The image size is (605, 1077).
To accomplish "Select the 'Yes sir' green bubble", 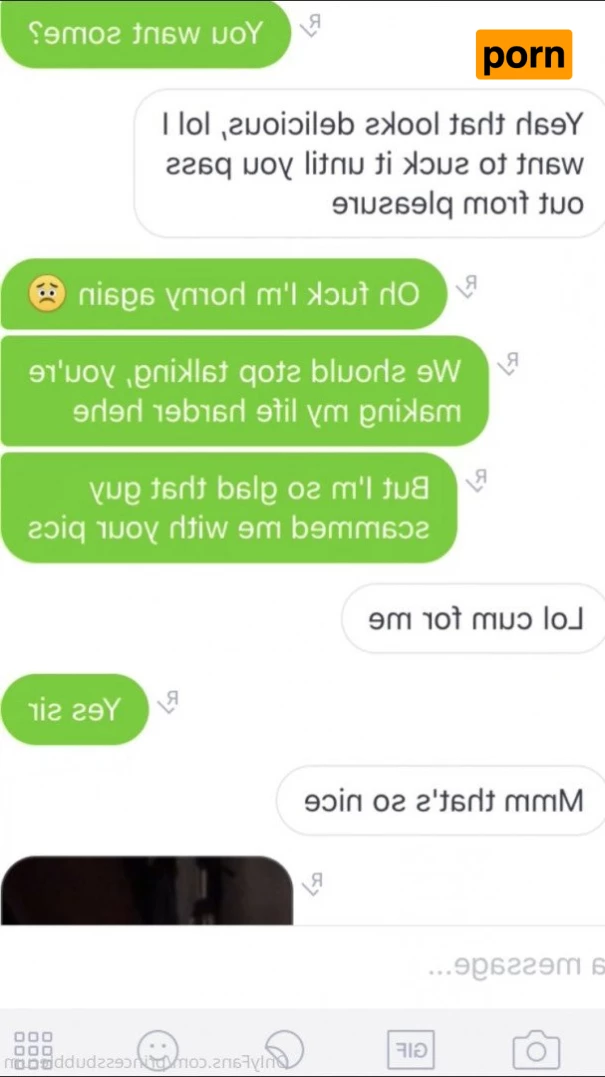I will coord(74,710).
